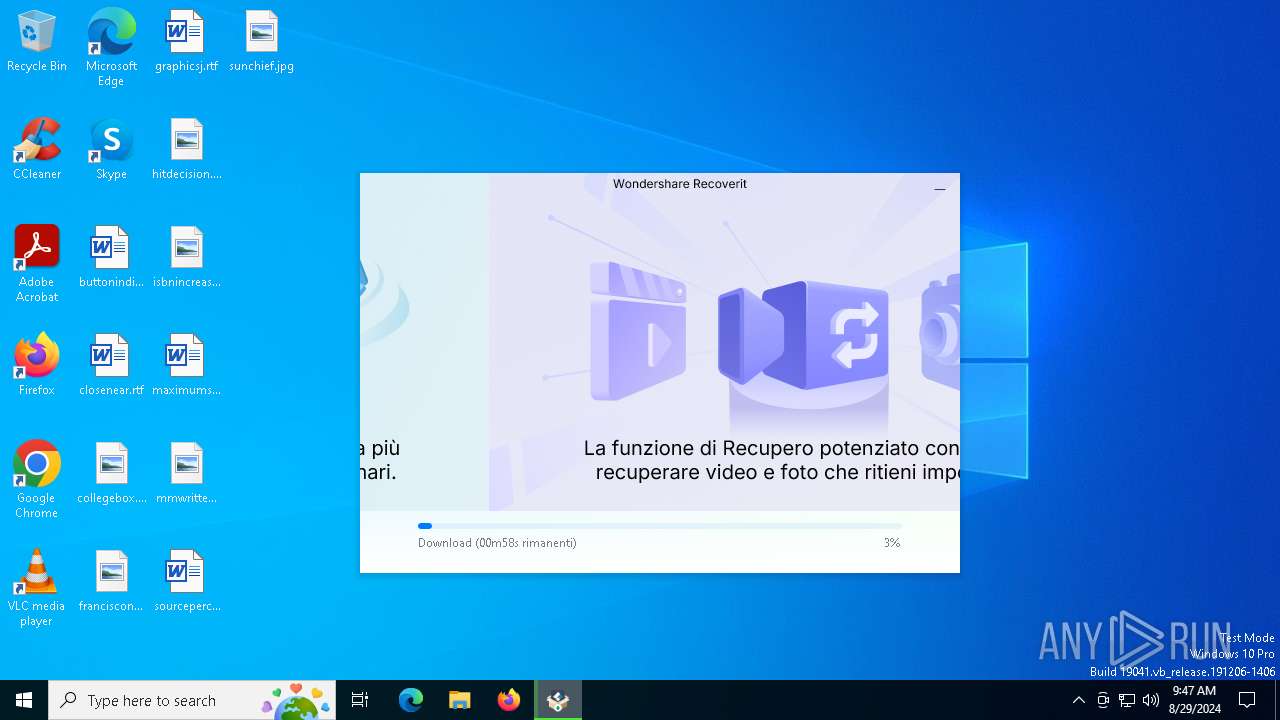Viewport: 1280px width, 720px height.
Task: Open the CCleaner desktop shortcut
Action: click(37, 150)
